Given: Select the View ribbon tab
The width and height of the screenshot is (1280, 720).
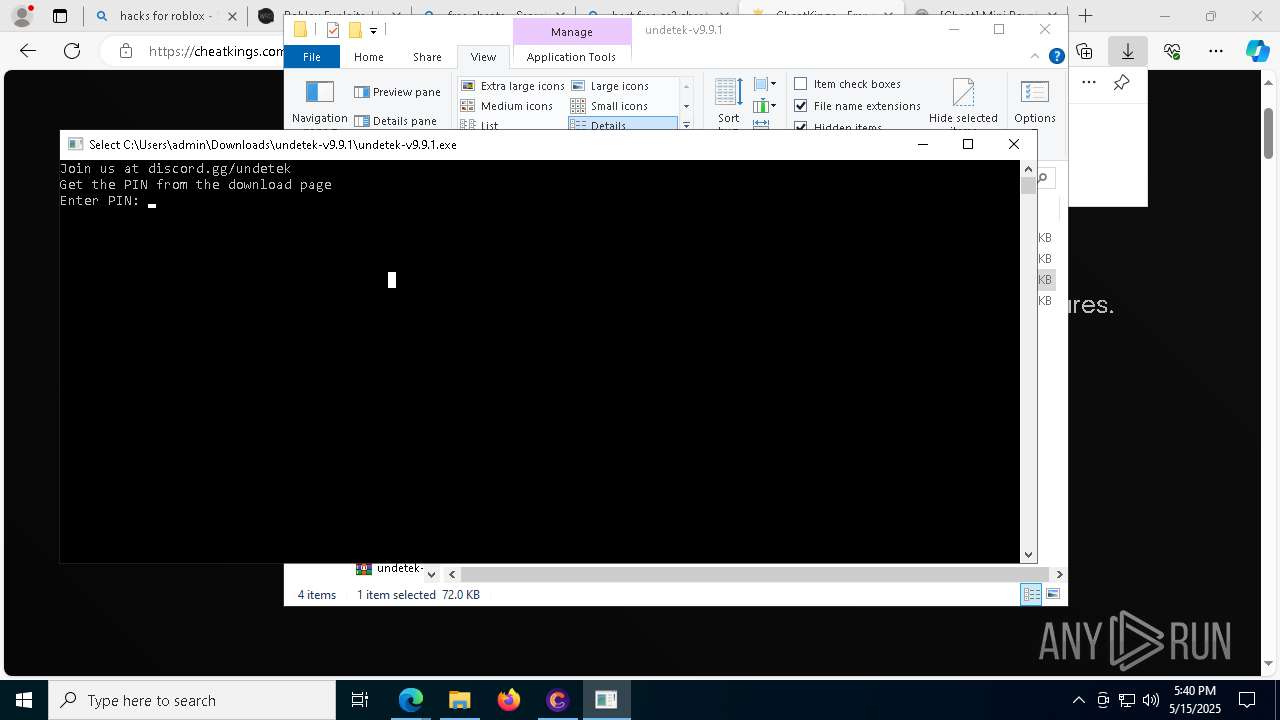Looking at the screenshot, I should click(x=483, y=57).
